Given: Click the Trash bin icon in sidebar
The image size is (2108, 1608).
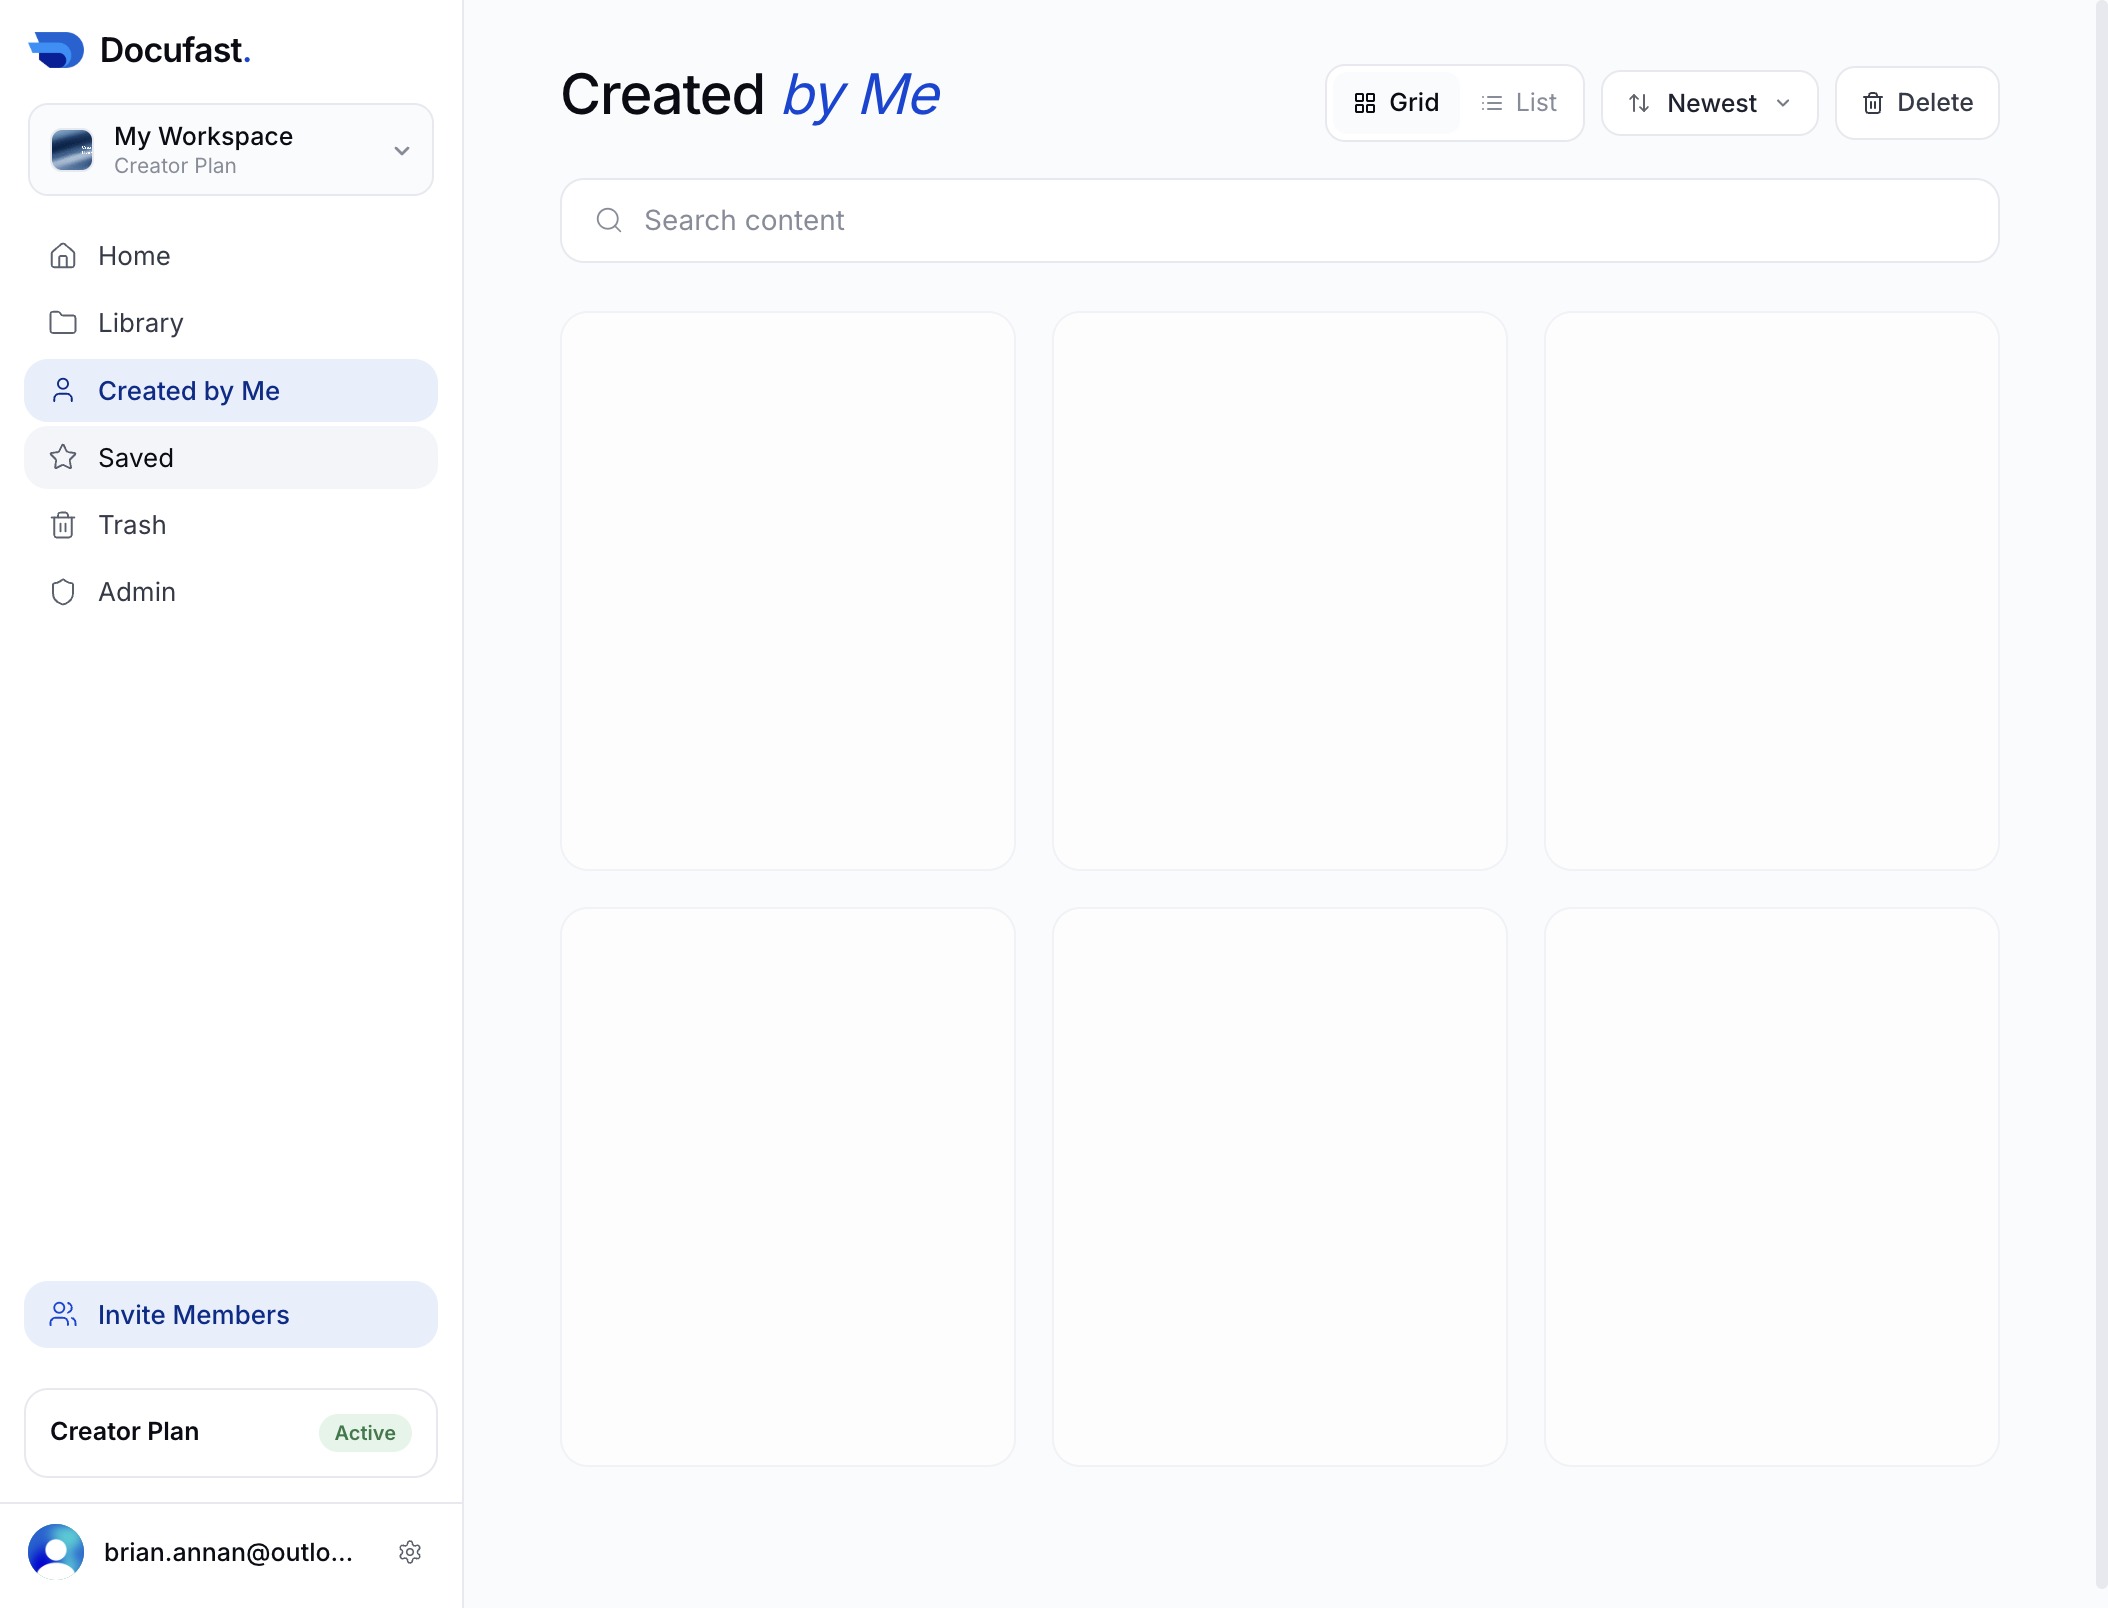Looking at the screenshot, I should 63,524.
